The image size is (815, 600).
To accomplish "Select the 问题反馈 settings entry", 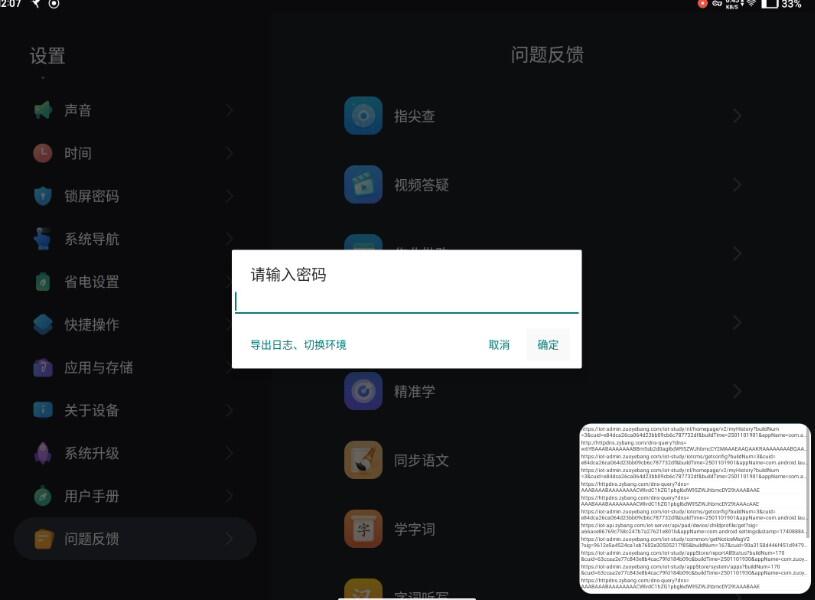I will click(x=135, y=539).
